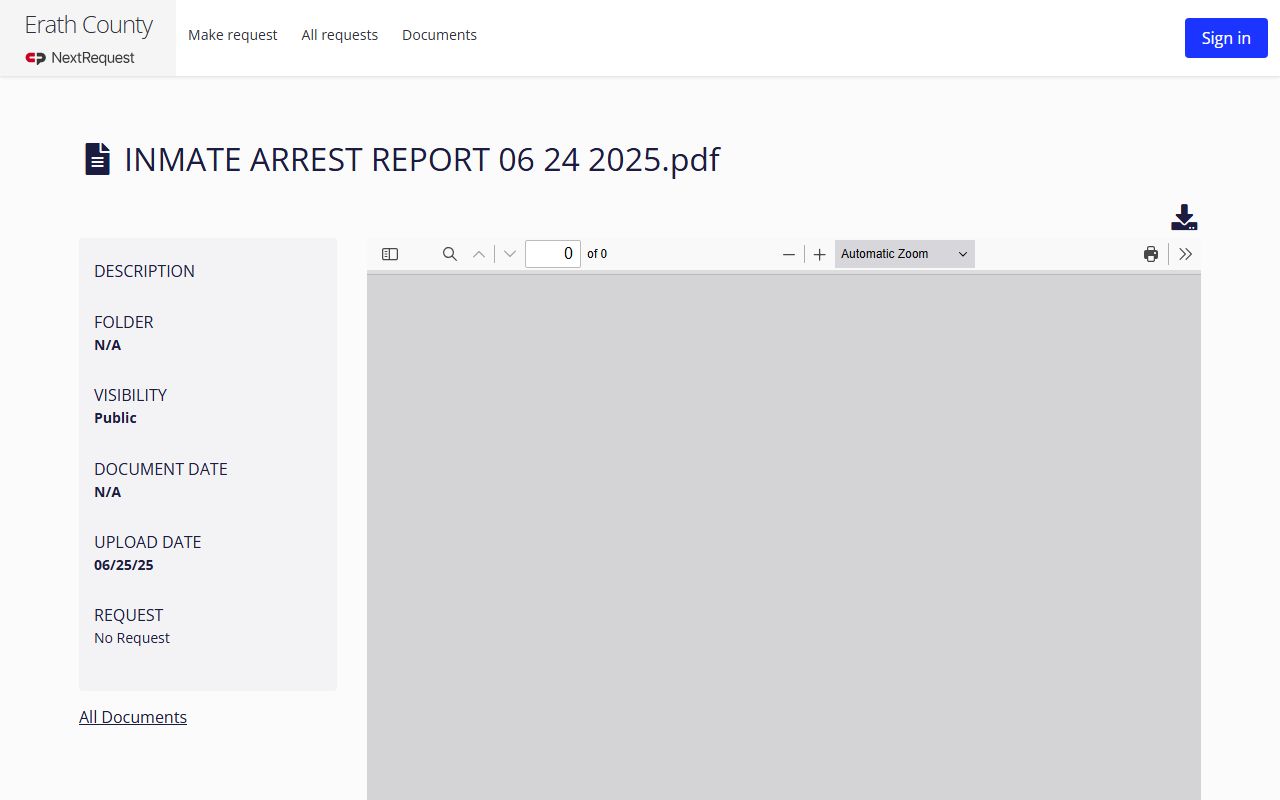This screenshot has height=800, width=1280.
Task: Open the Automatic Zoom dropdown
Action: [x=905, y=254]
